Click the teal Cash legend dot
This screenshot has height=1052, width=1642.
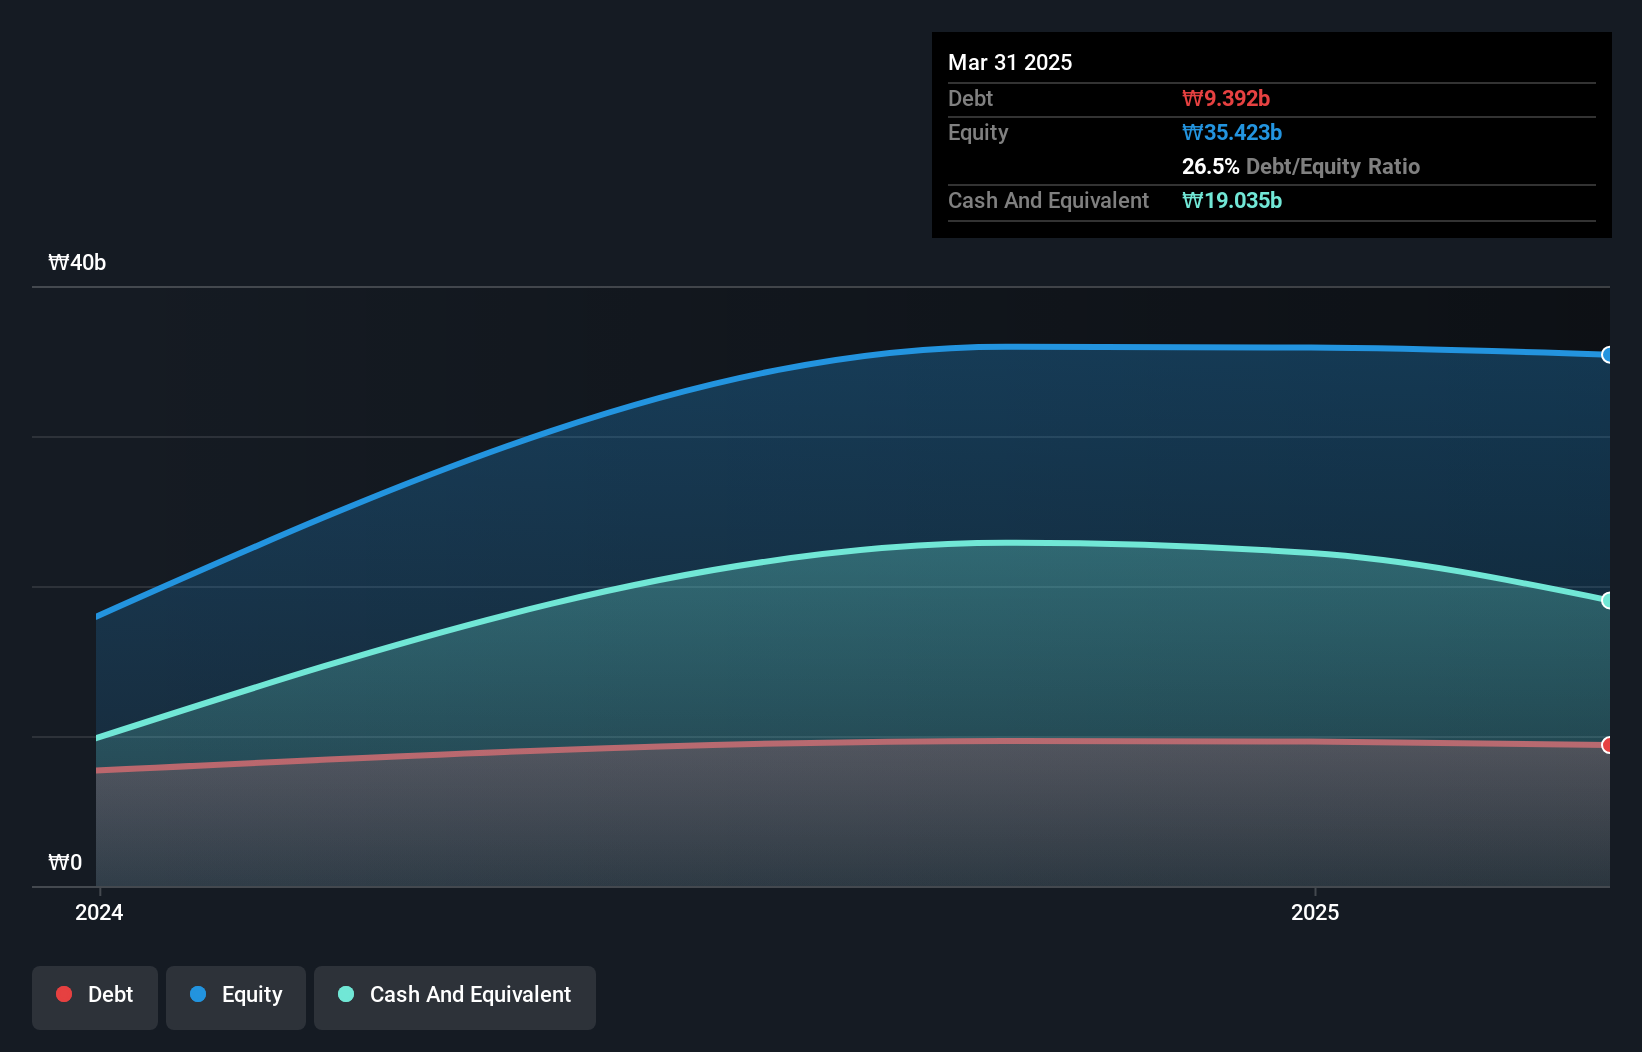pos(346,994)
